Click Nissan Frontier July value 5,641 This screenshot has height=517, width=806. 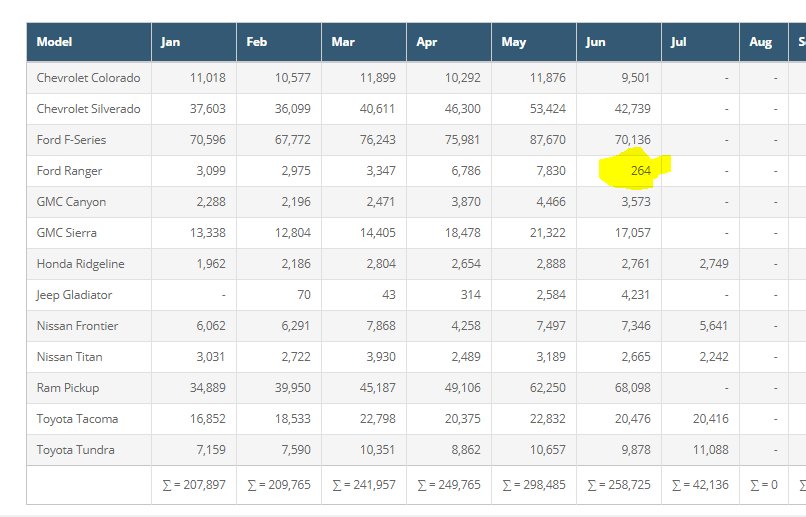[714, 326]
